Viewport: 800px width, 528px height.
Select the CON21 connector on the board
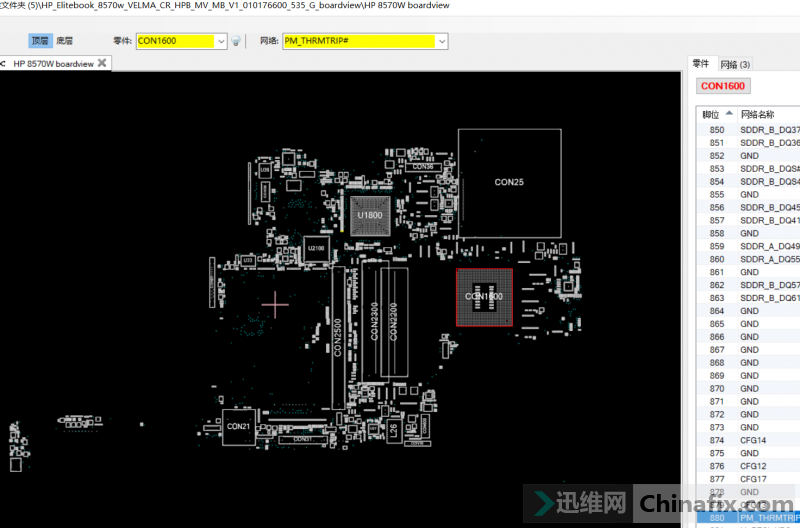pyautogui.click(x=238, y=426)
